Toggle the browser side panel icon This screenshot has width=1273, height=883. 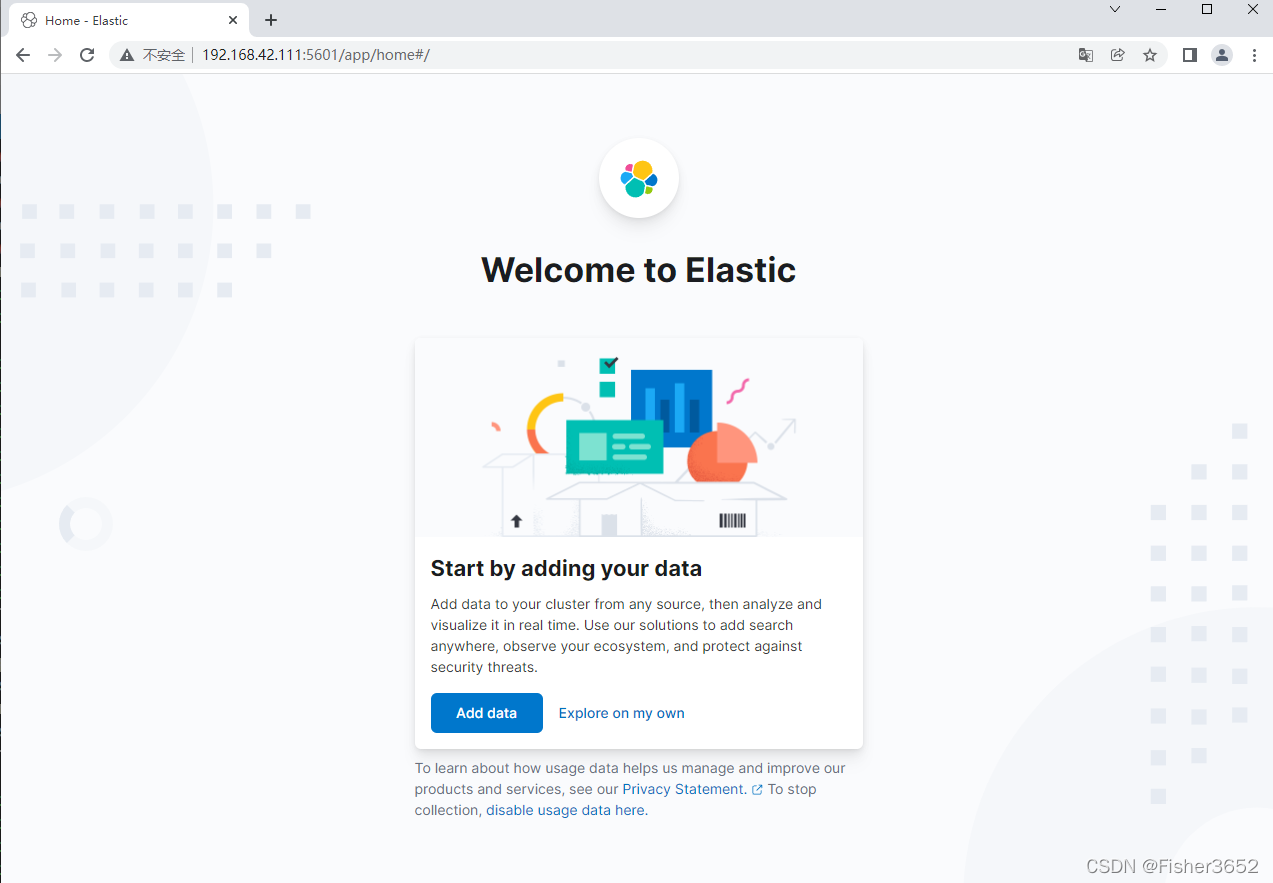coord(1190,55)
